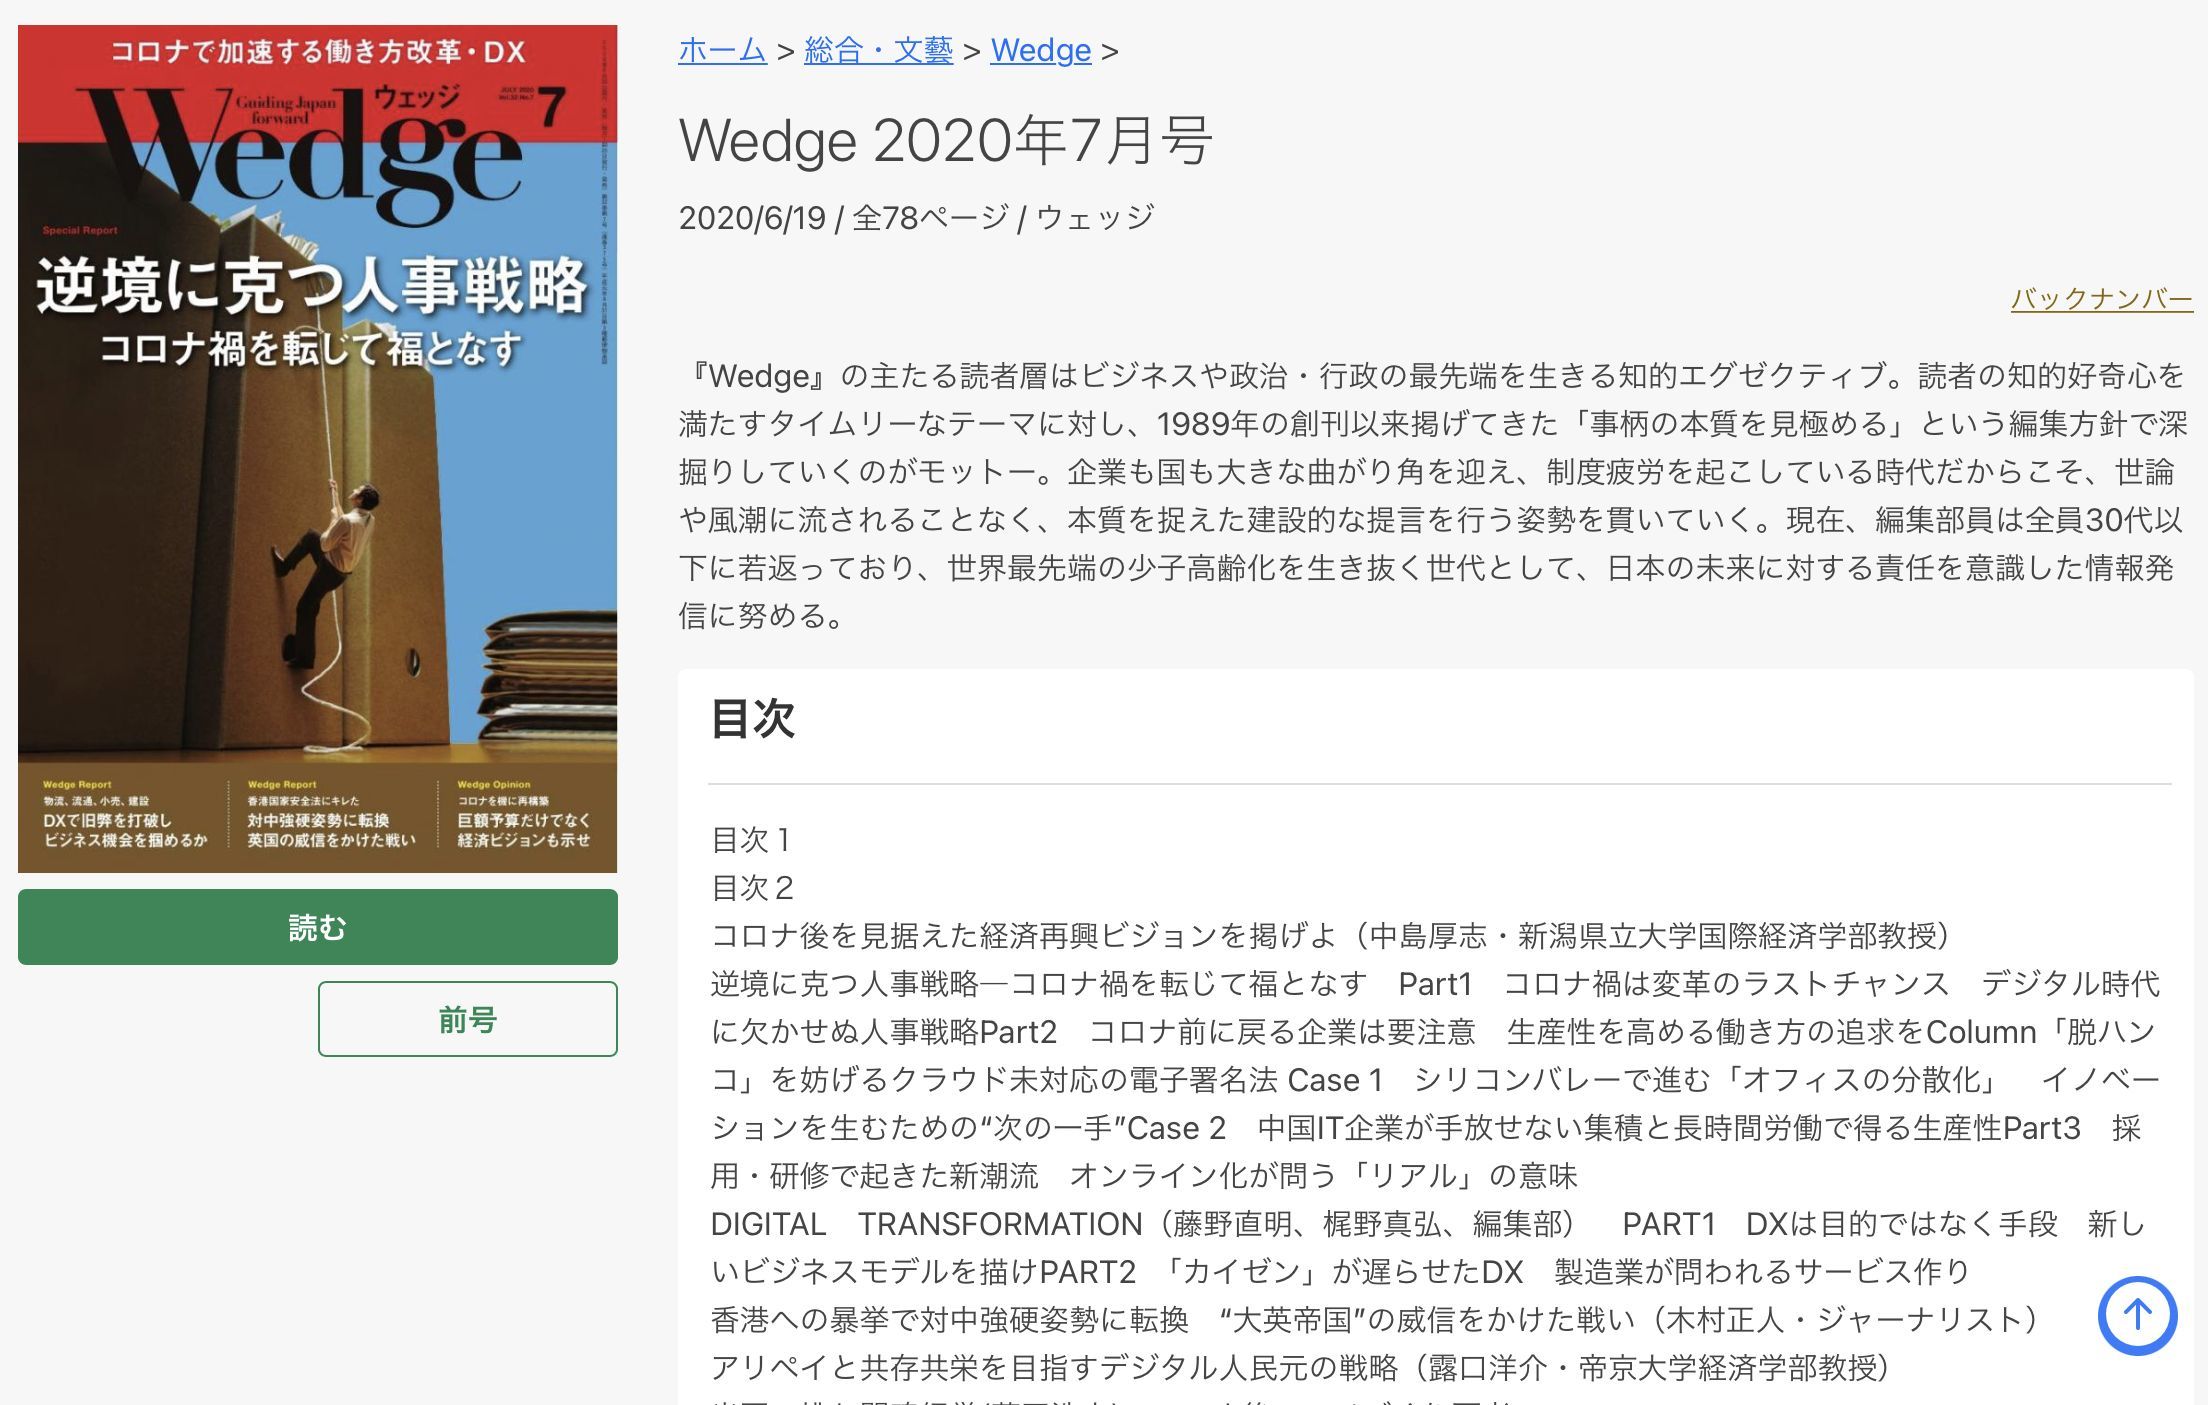This screenshot has height=1405, width=2208.
Task: Open the 総合・文藝 breadcrumb link
Action: pyautogui.click(x=878, y=50)
